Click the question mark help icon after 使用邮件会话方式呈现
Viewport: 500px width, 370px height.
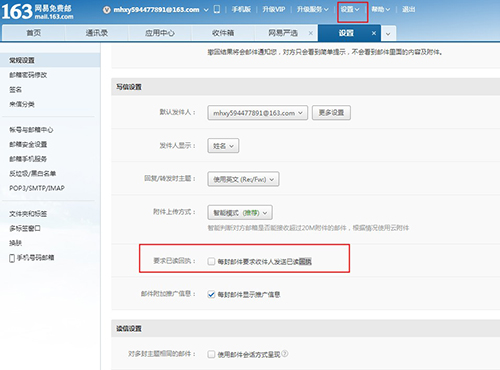point(285,354)
